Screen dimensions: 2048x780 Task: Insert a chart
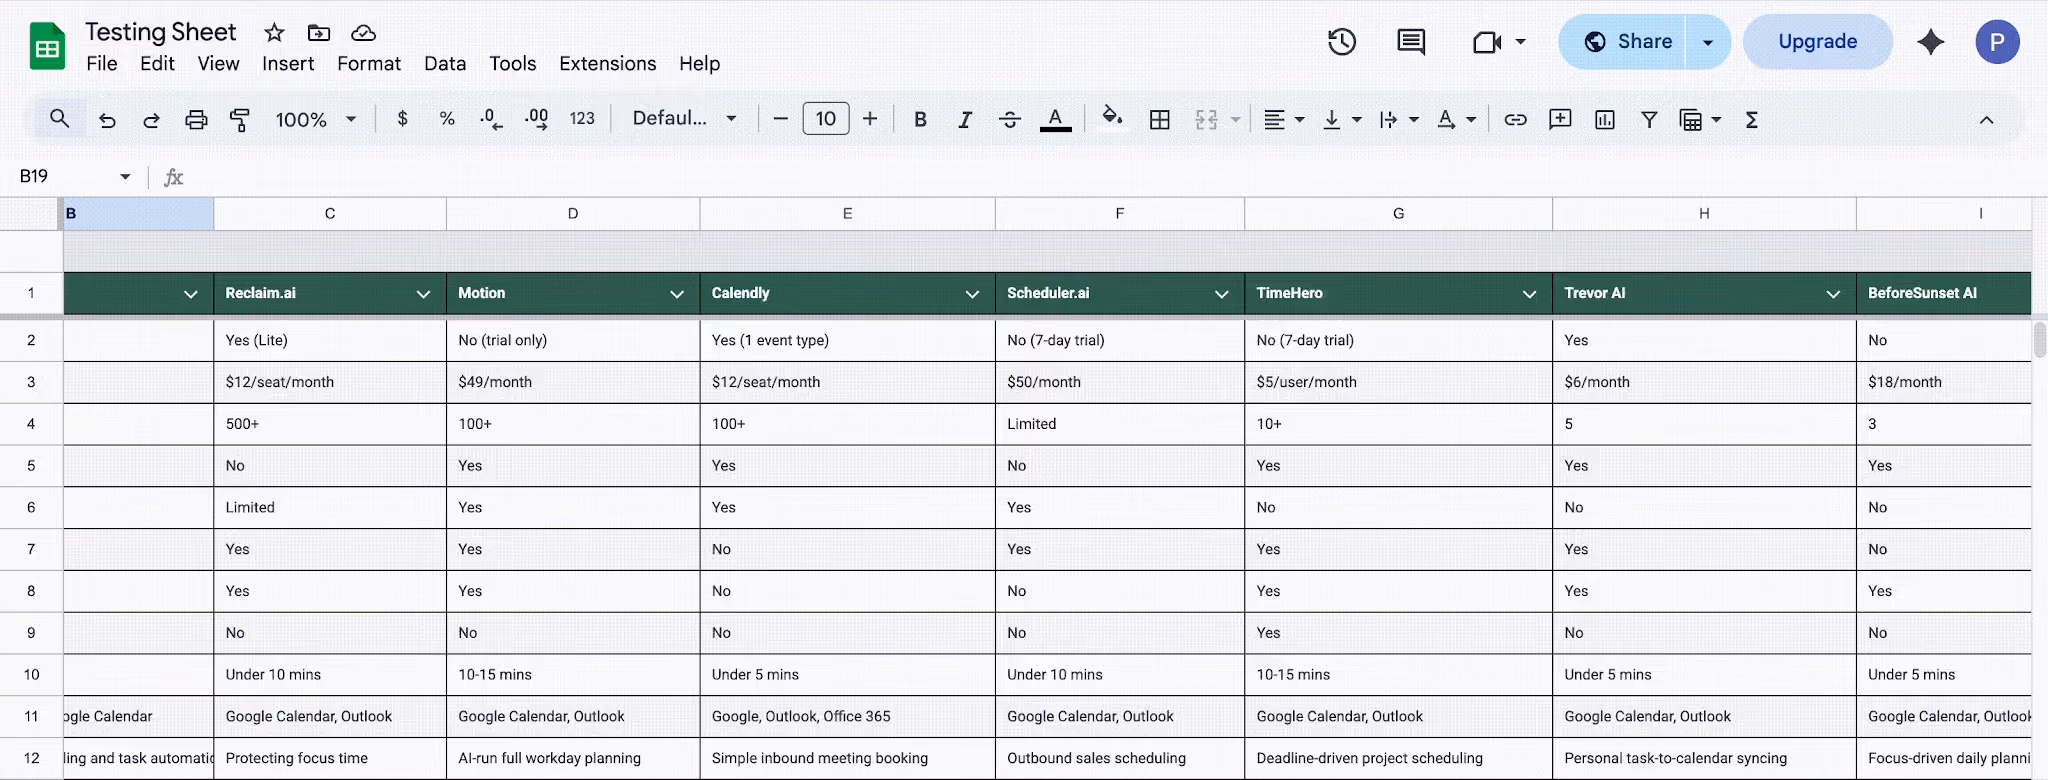1605,120
